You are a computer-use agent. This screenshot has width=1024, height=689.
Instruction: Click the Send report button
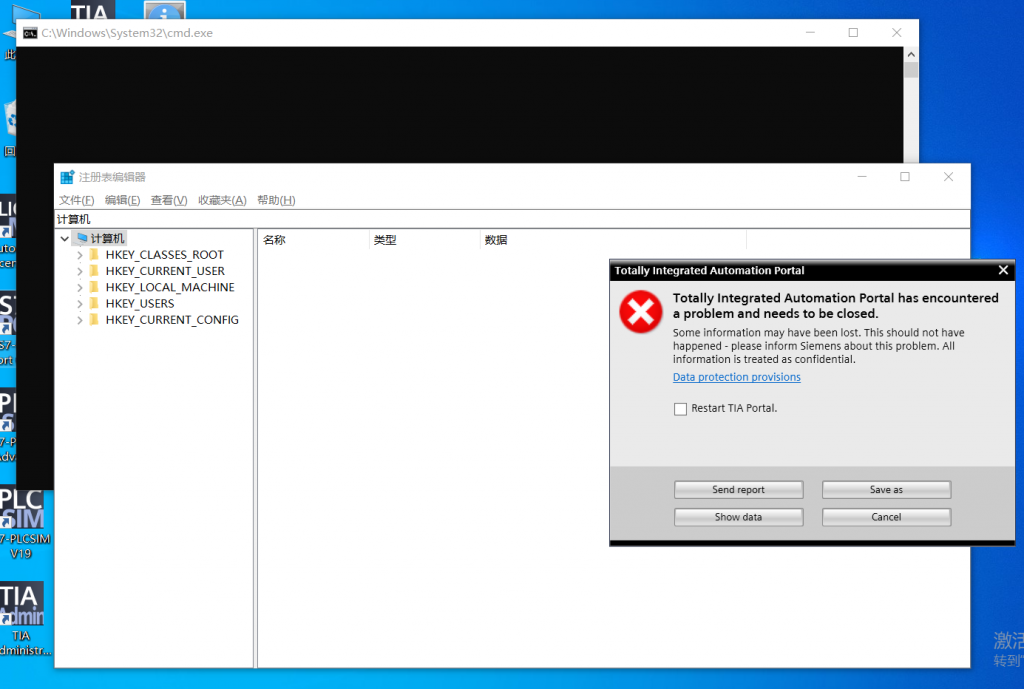(738, 490)
